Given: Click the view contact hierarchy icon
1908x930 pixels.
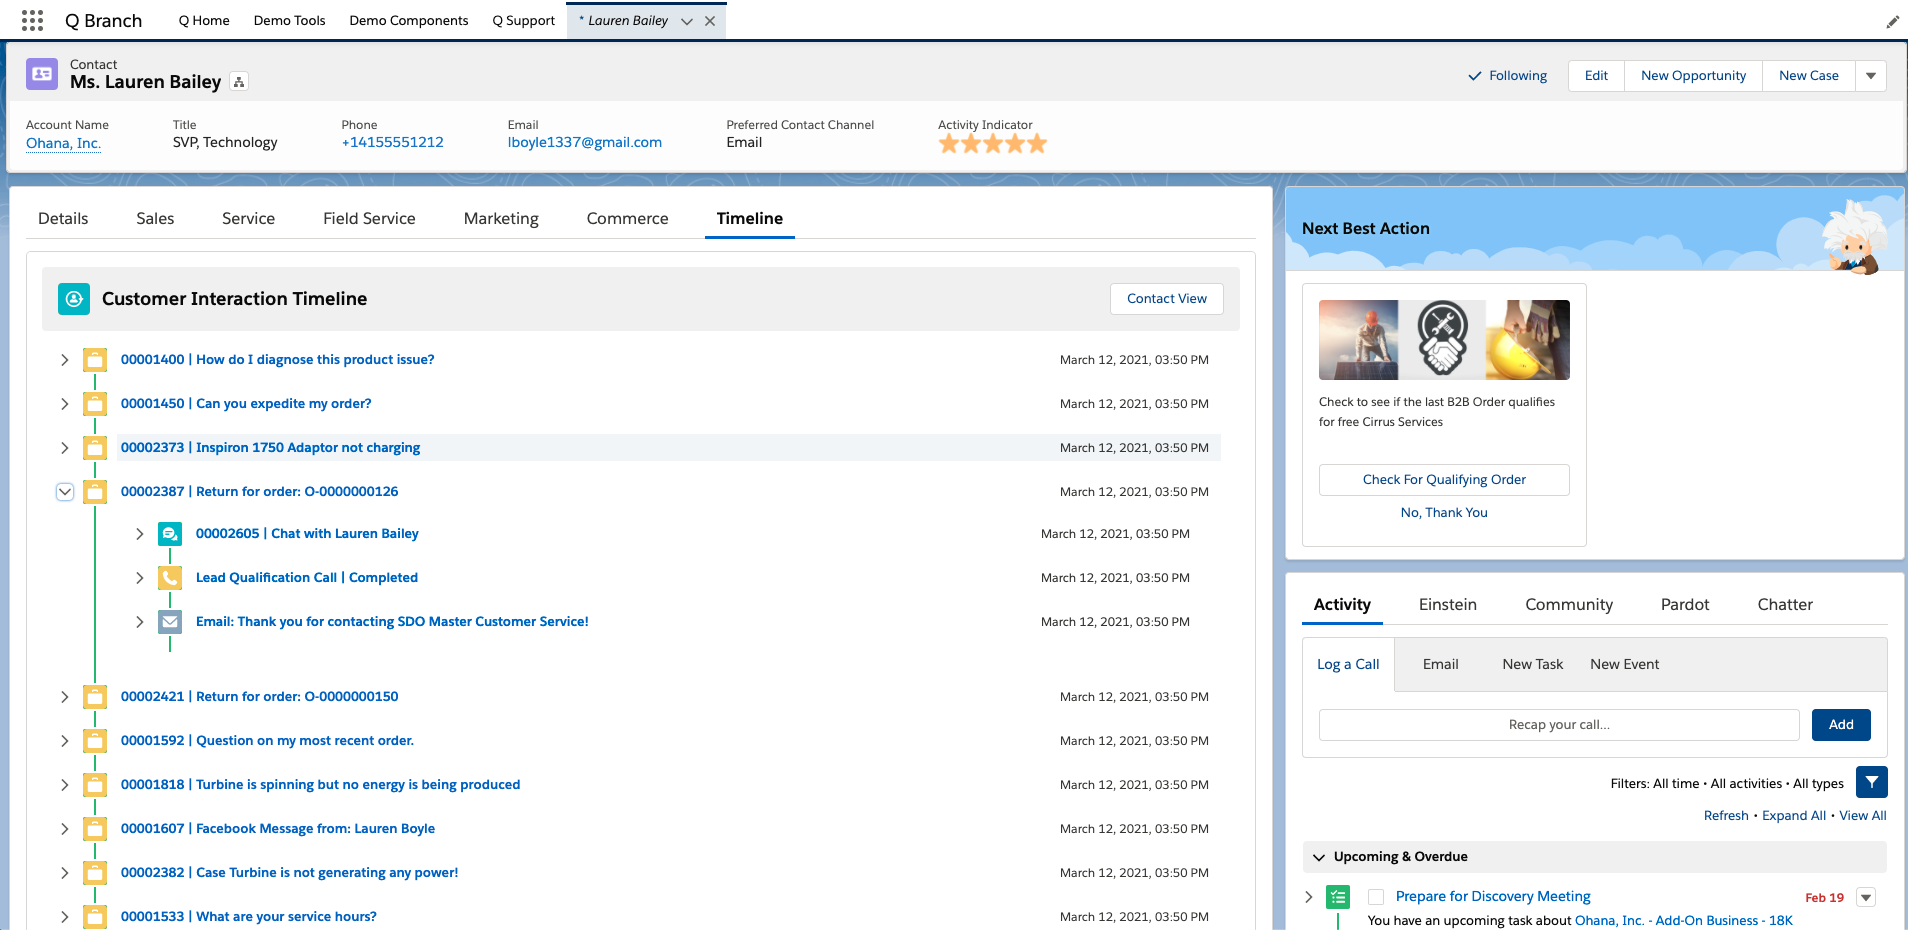Looking at the screenshot, I should click(x=239, y=82).
